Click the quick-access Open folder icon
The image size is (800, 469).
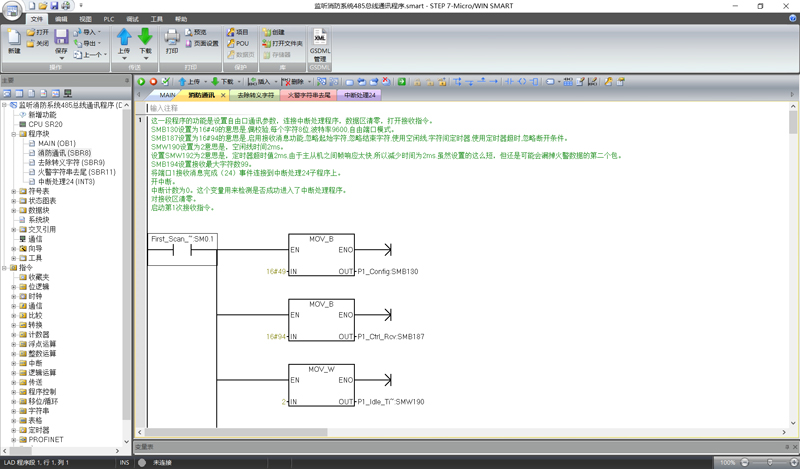coord(43,6)
